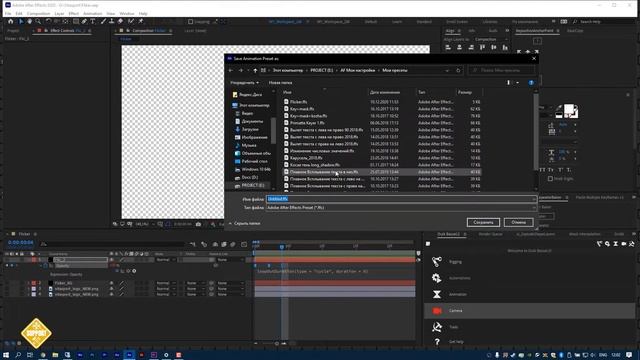
Task: Open Align Layers to Composition dropdown
Action: click(x=491, y=39)
